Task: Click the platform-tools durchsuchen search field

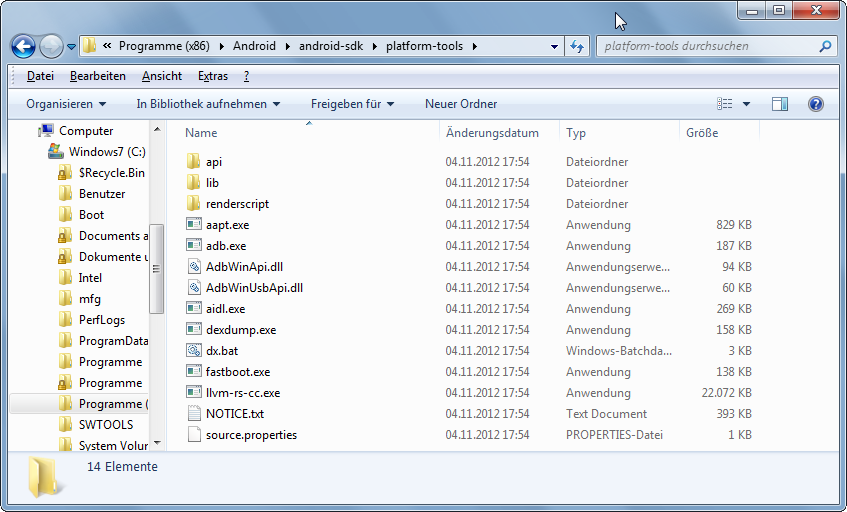Action: [x=708, y=46]
